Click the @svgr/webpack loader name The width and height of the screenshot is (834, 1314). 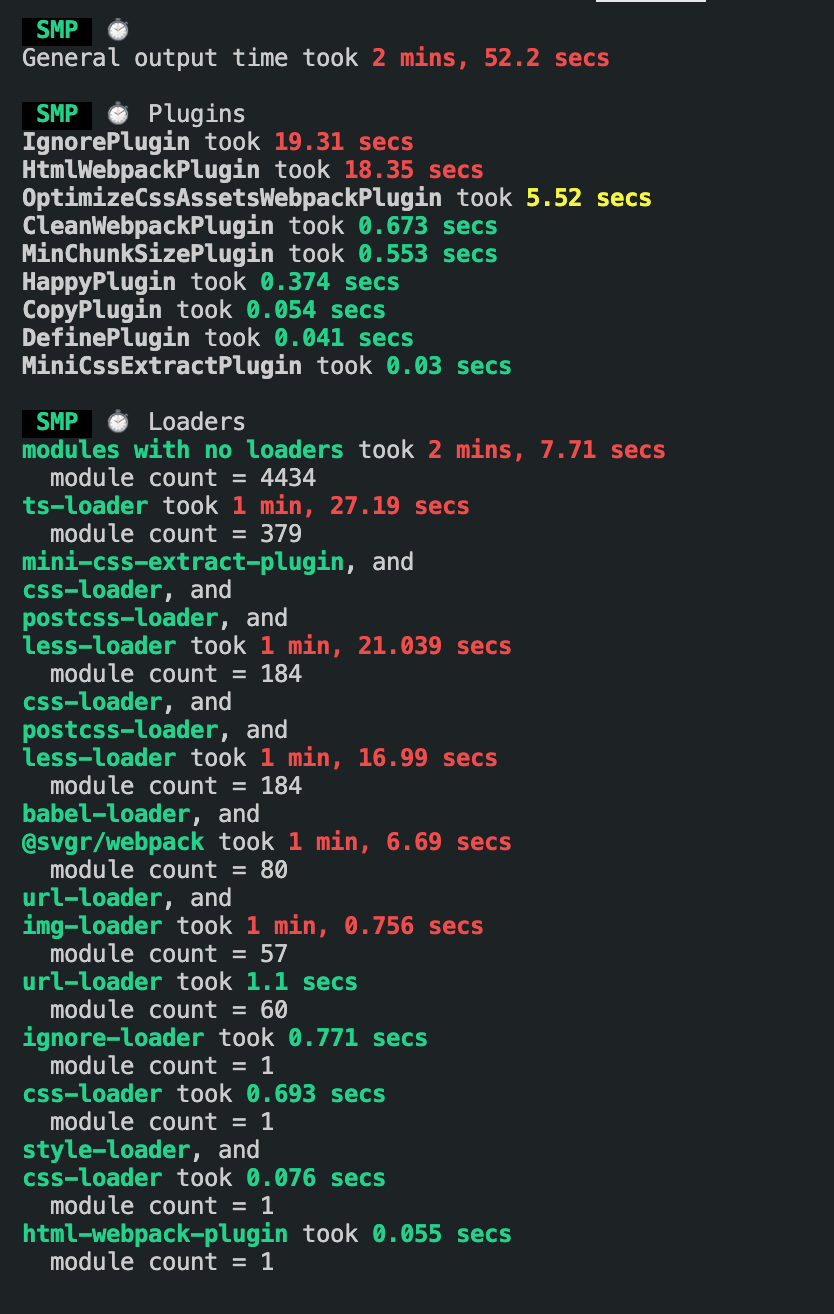113,842
